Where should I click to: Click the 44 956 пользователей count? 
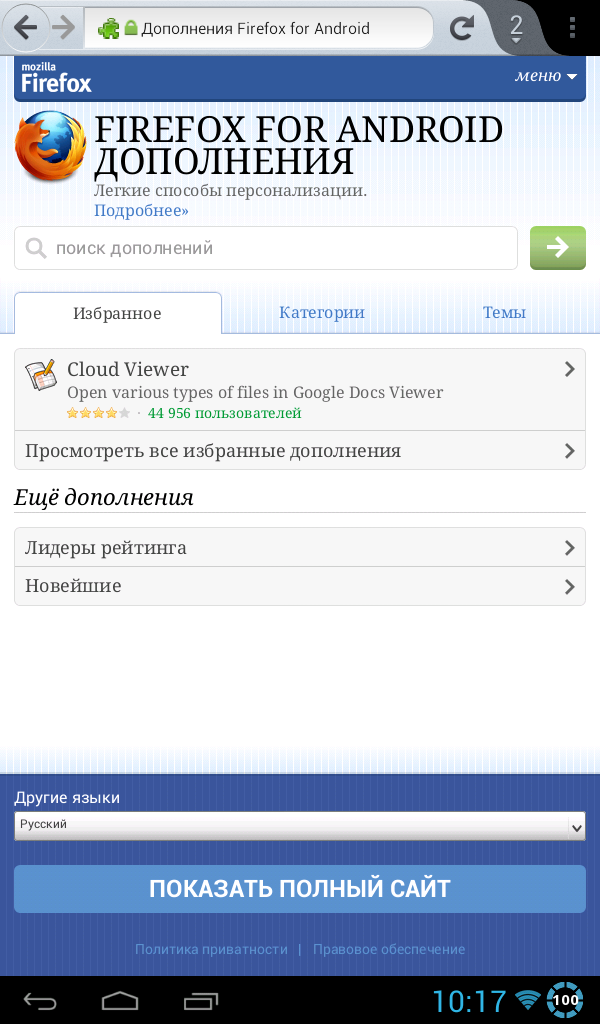pos(225,413)
